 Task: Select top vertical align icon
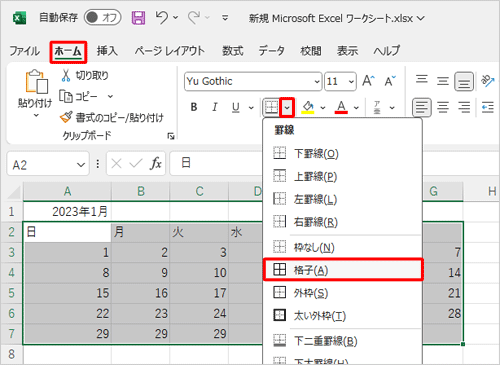[x=422, y=80]
